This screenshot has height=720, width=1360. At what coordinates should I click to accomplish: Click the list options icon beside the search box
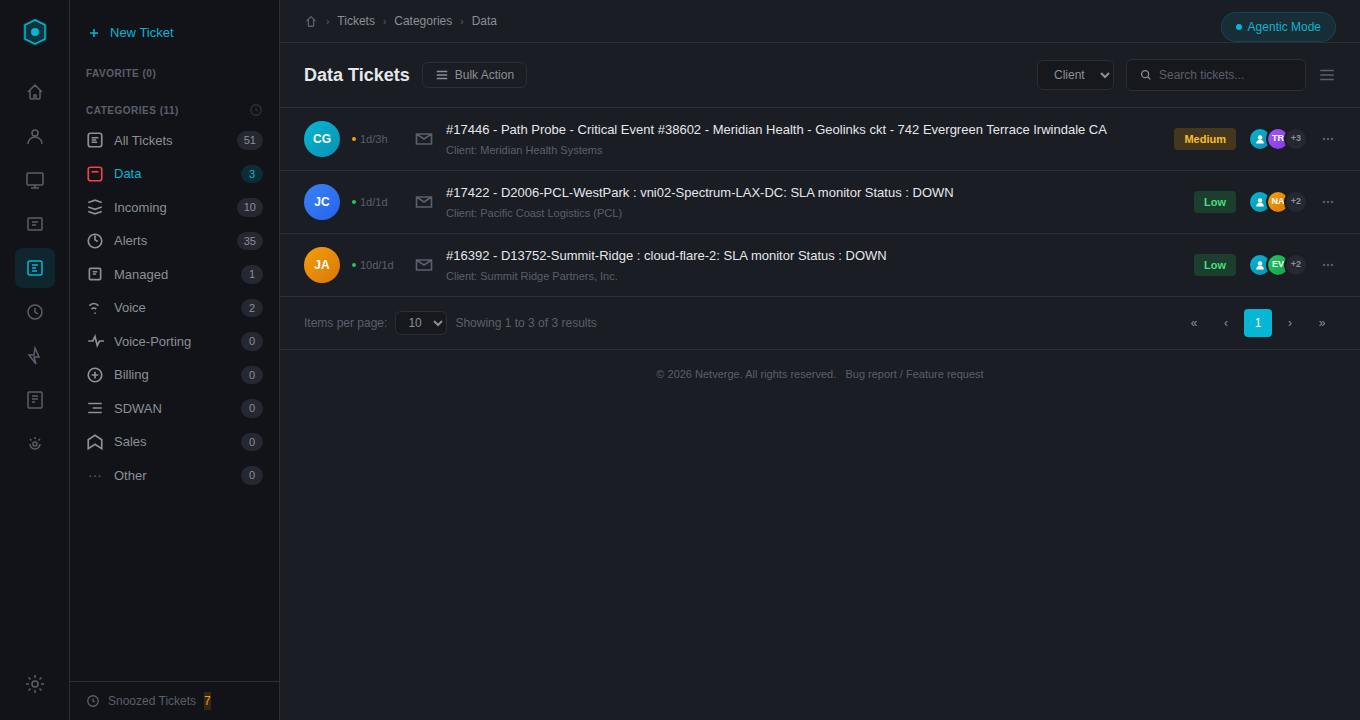pos(1327,74)
